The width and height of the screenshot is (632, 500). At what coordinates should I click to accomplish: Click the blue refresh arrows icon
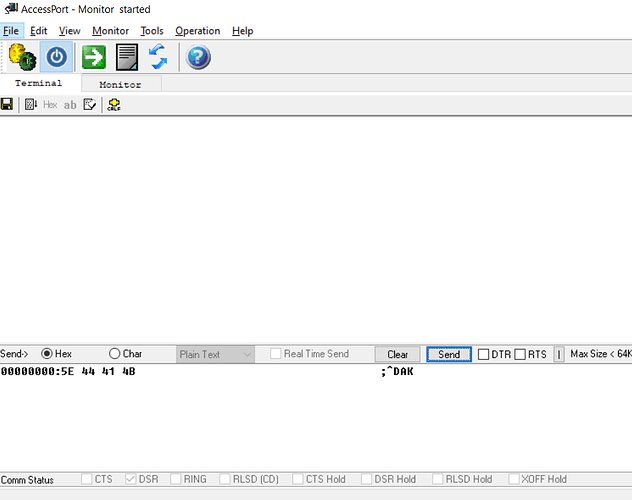[158, 57]
